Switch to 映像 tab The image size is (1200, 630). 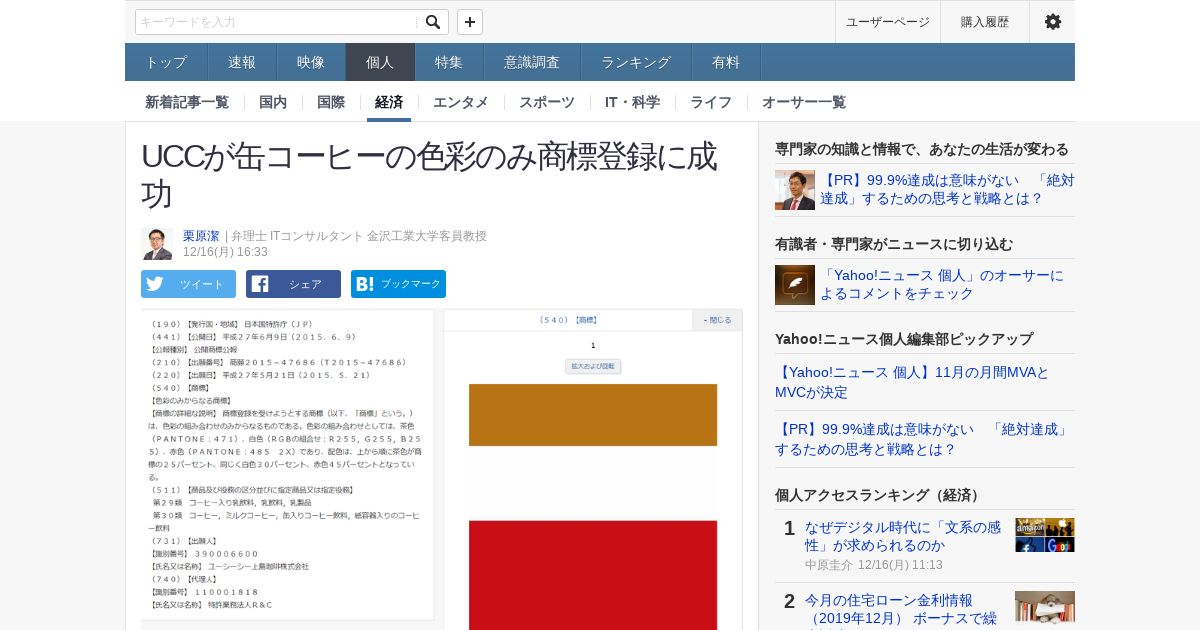311,62
